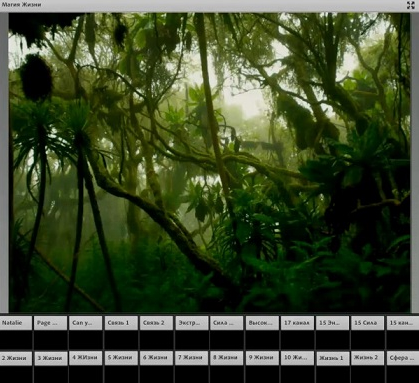The image size is (419, 383).
Task: Select the 2 Жизни button
Action: pos(16,358)
